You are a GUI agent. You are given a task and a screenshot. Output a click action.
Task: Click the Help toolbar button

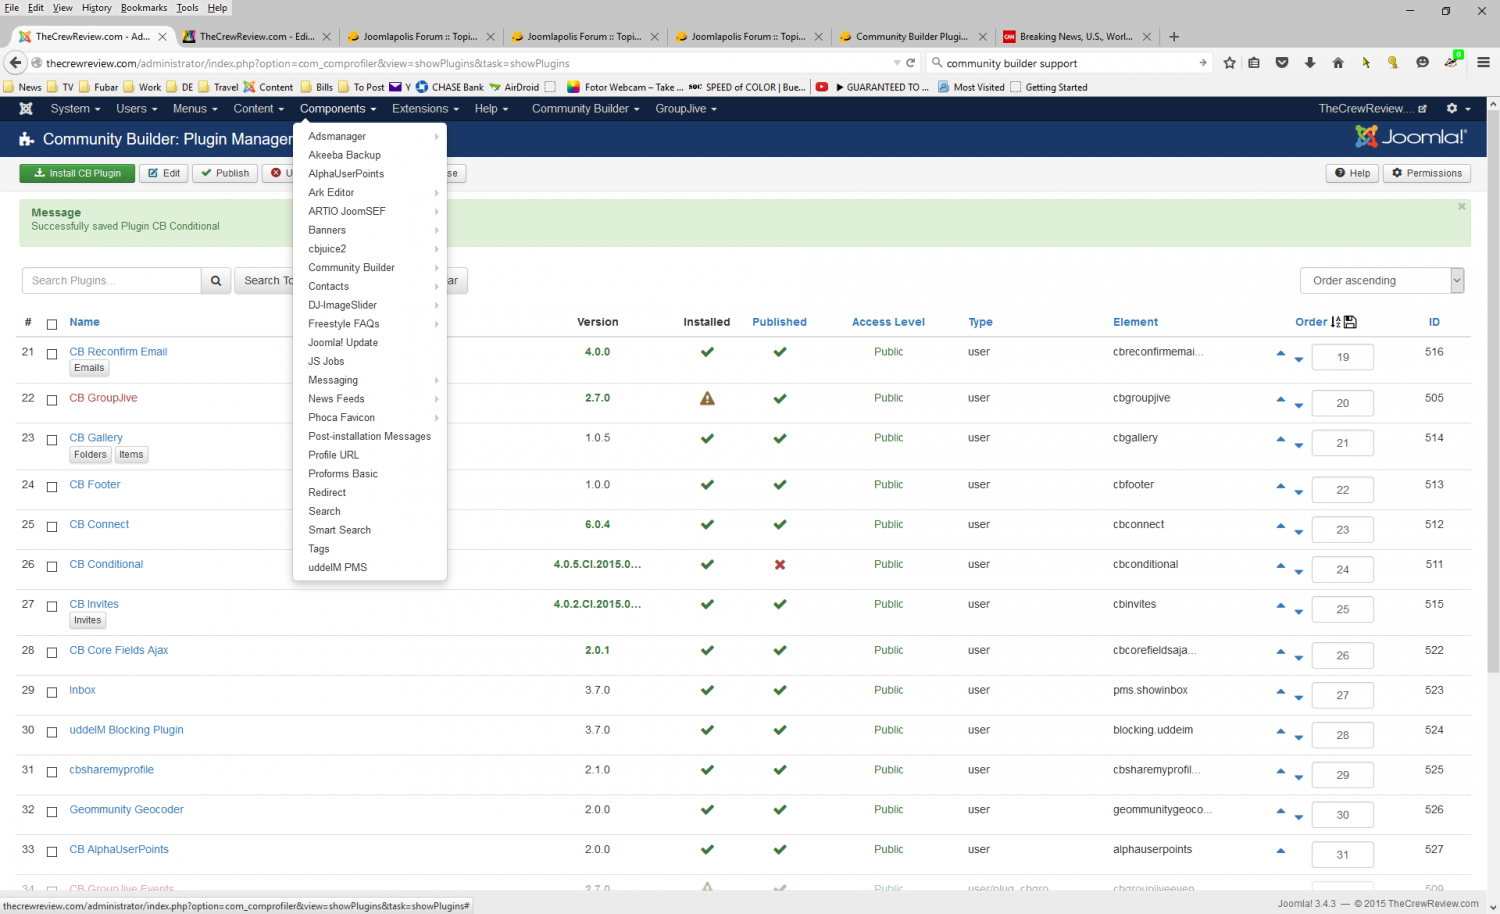[x=1352, y=173]
